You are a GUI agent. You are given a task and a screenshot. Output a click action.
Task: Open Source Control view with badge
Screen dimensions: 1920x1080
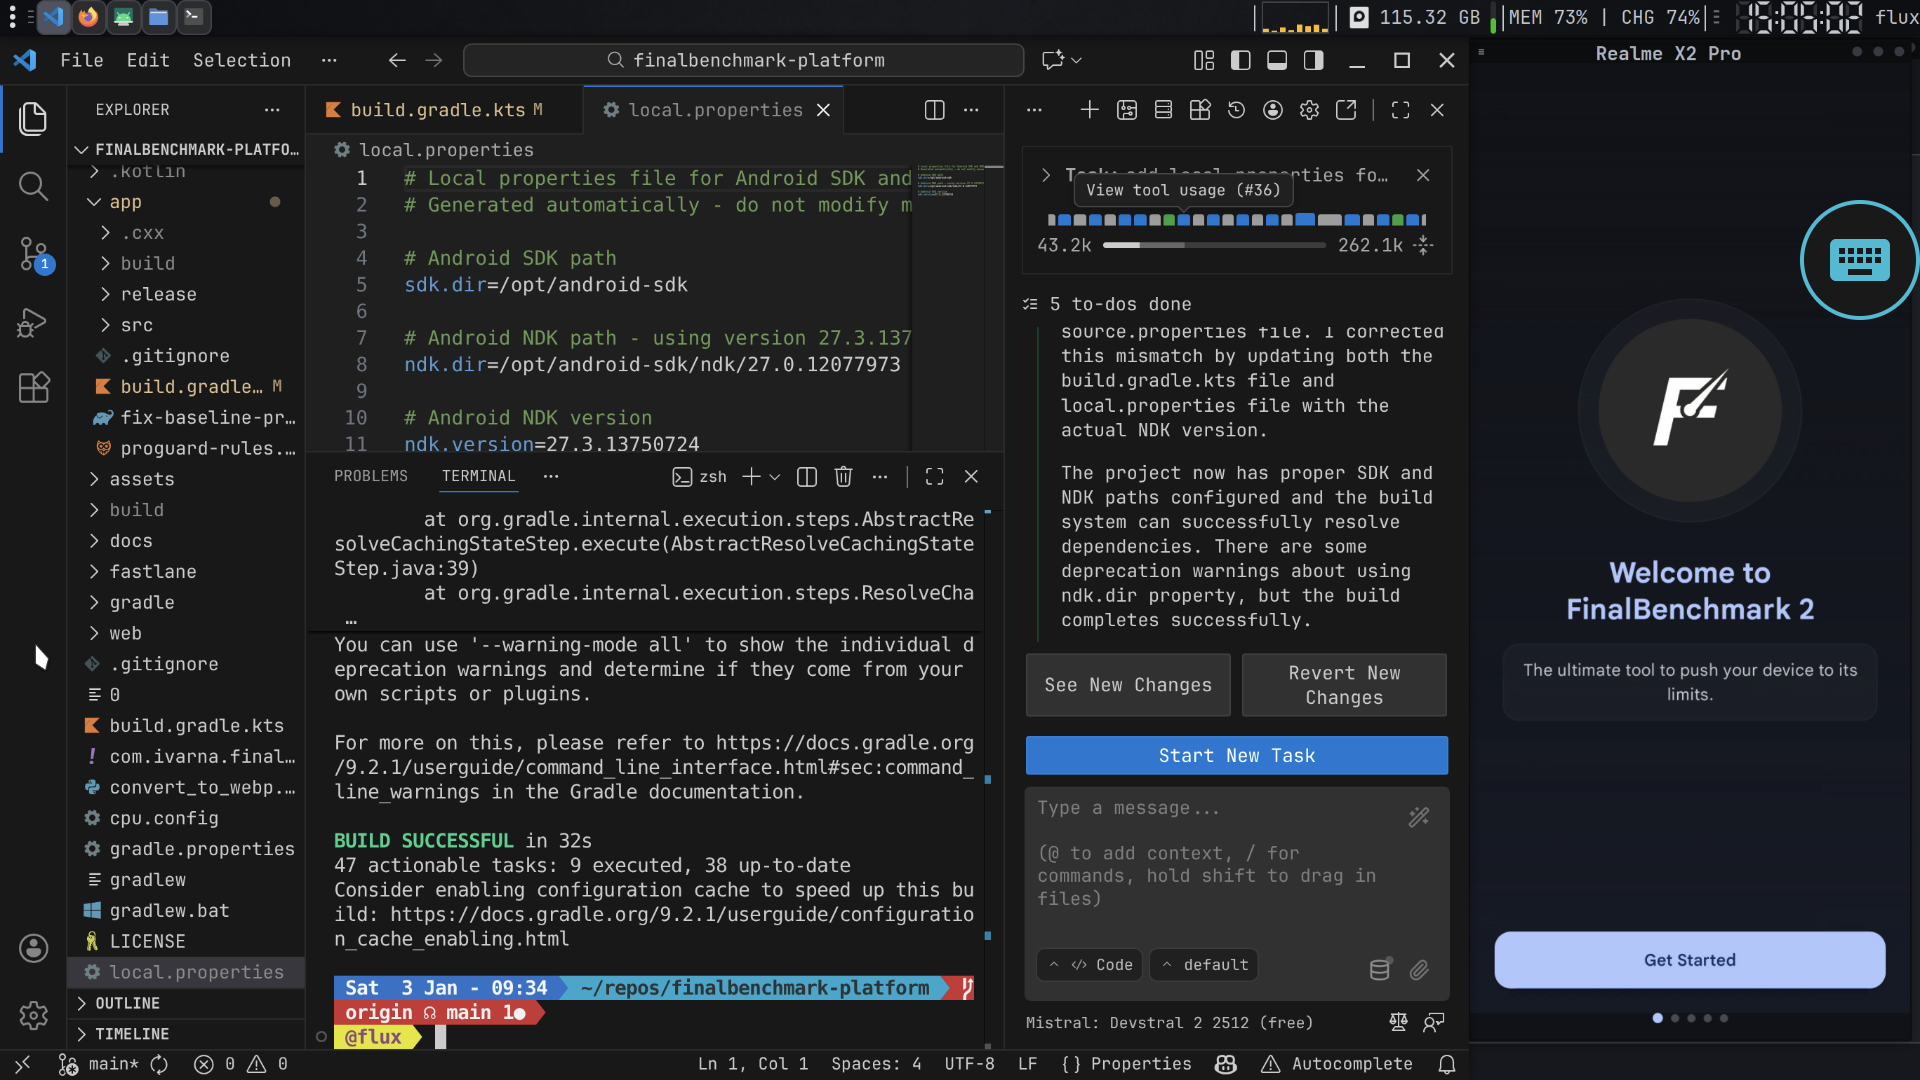pyautogui.click(x=33, y=254)
